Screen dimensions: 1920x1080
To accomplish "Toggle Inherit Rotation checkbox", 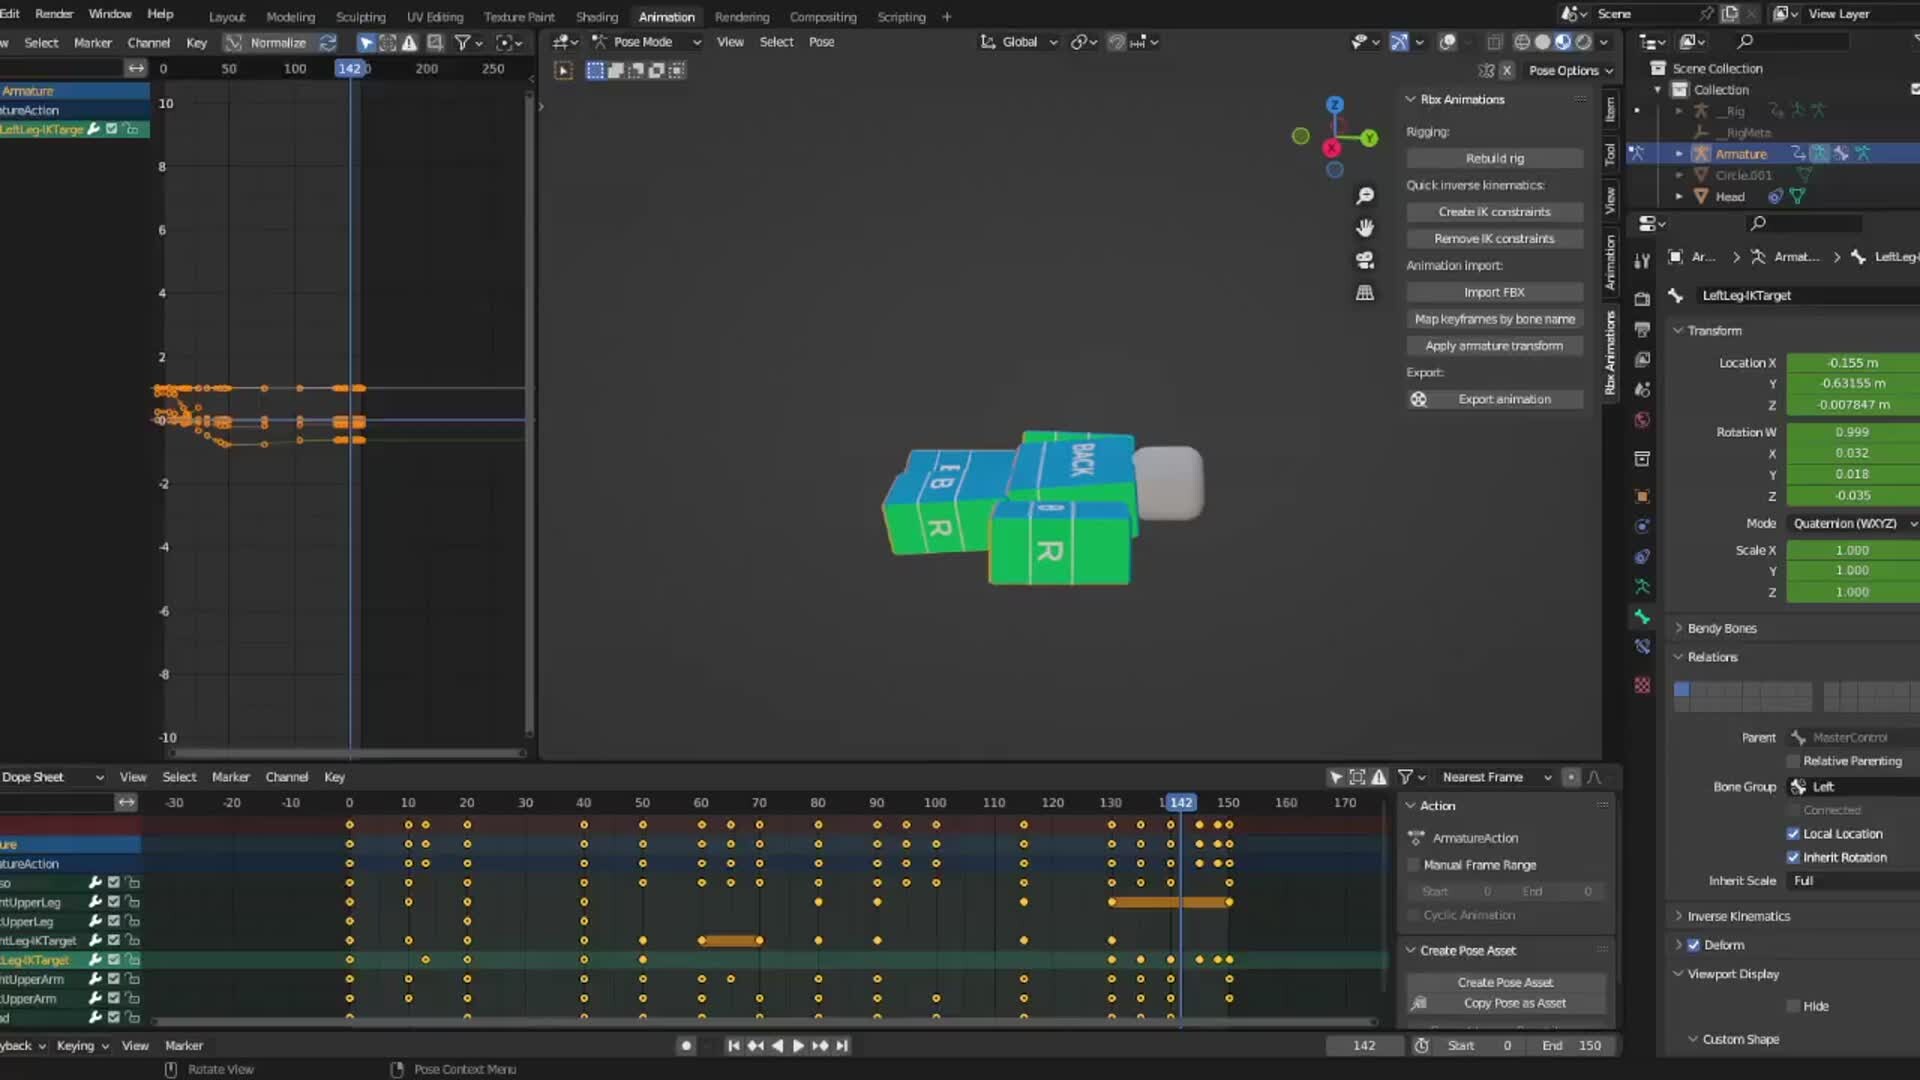I will click(x=1793, y=857).
